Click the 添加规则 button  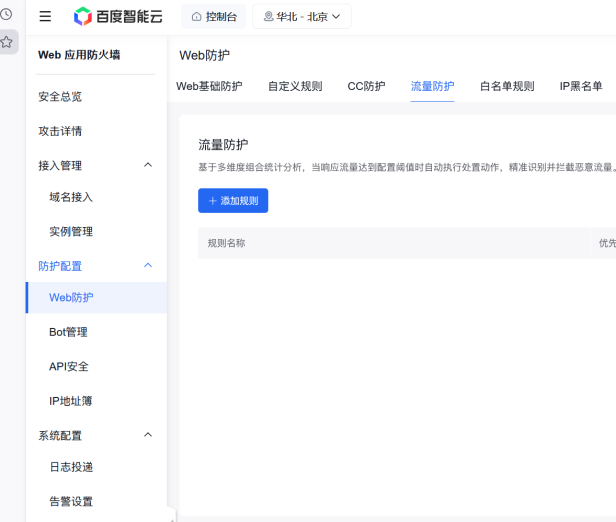233,201
